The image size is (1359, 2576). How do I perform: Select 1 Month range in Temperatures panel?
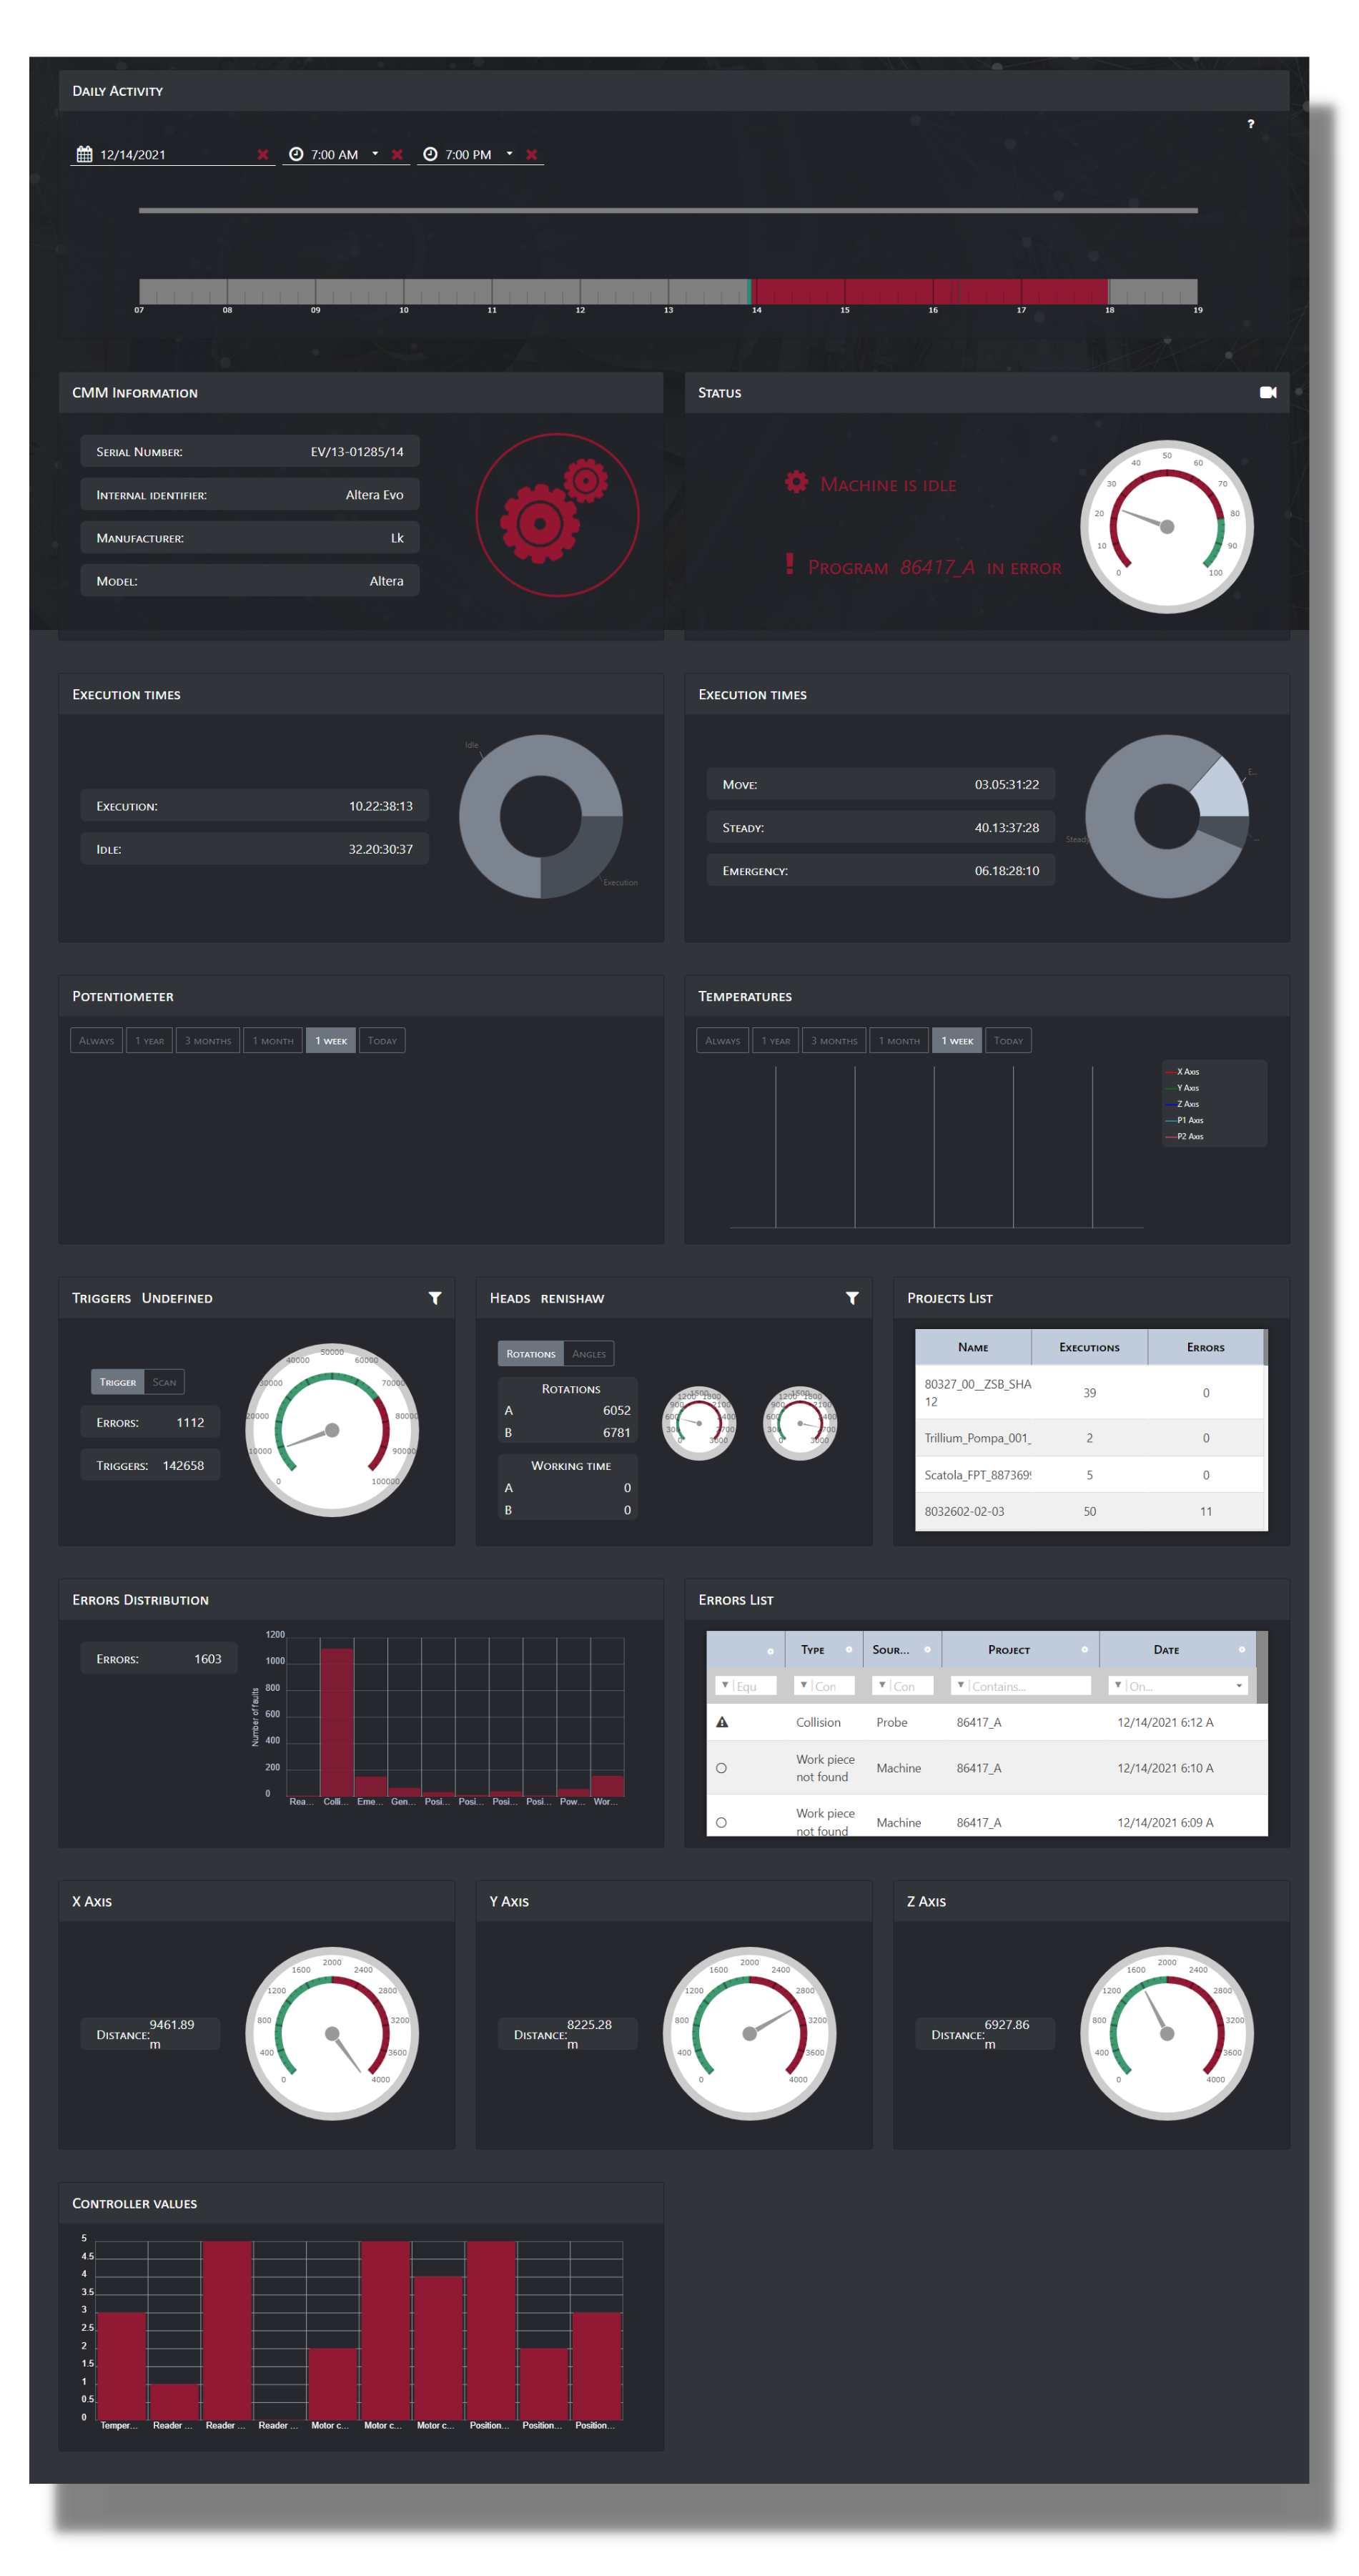(899, 1040)
